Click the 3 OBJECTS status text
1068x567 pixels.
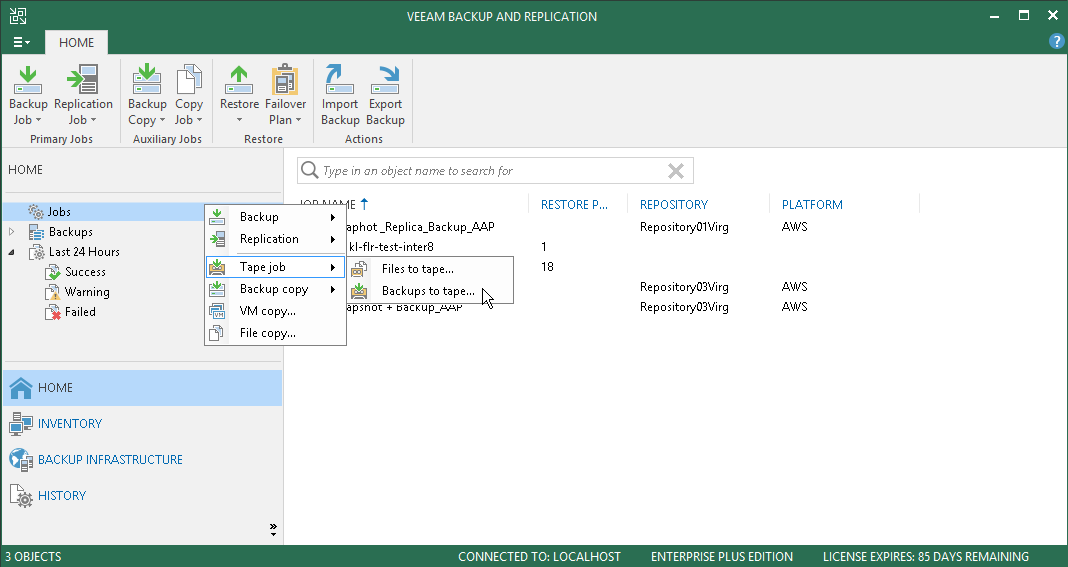click(33, 557)
